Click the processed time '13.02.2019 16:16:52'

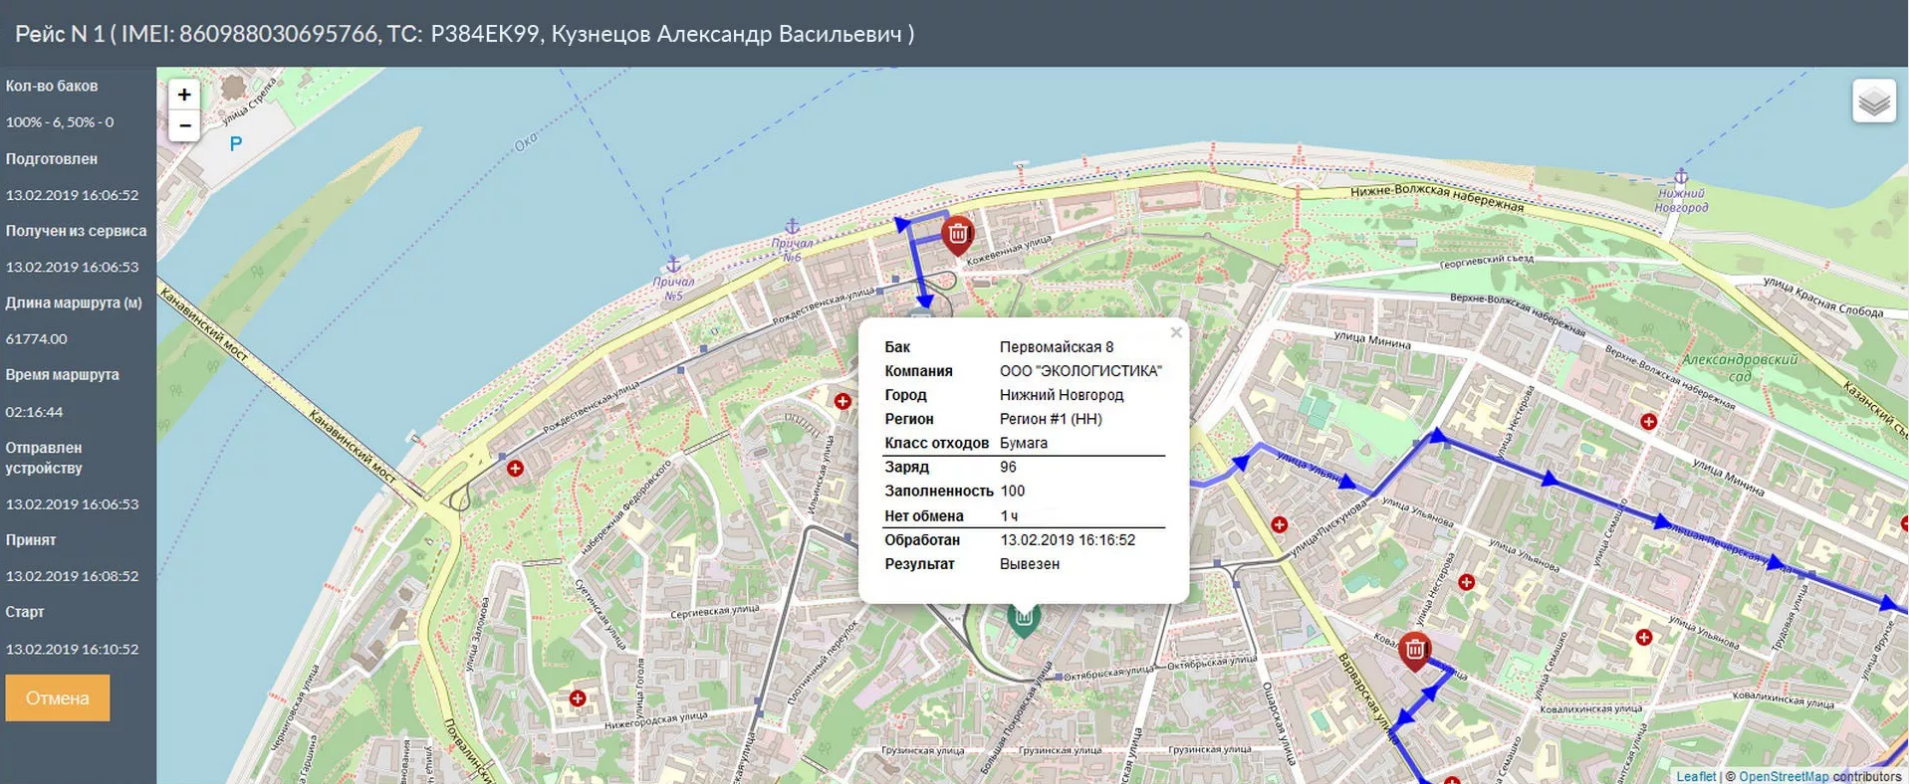pos(1068,540)
